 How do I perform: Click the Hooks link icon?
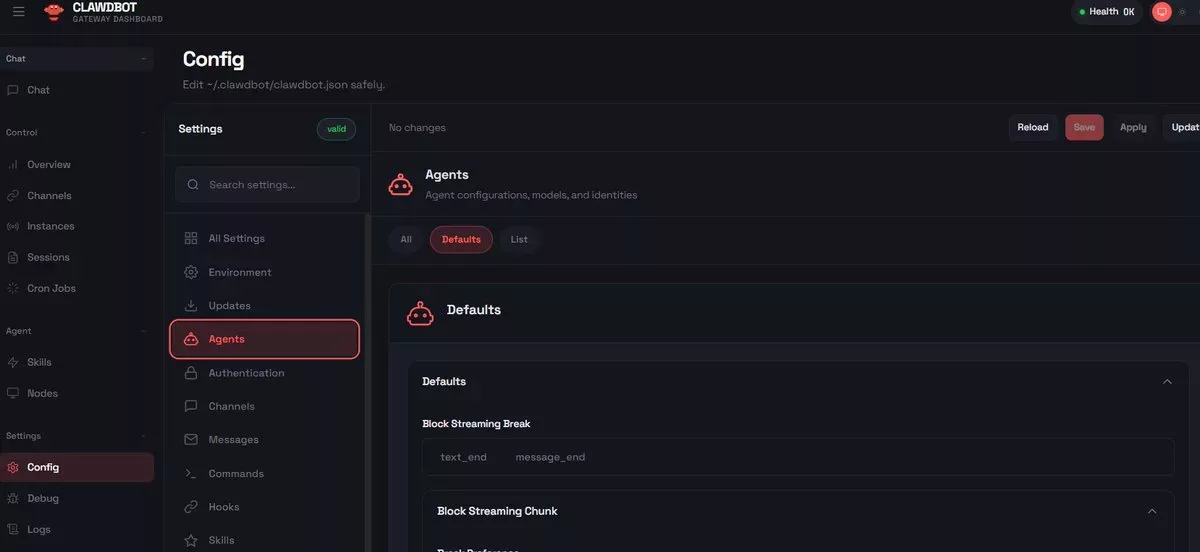click(x=191, y=507)
